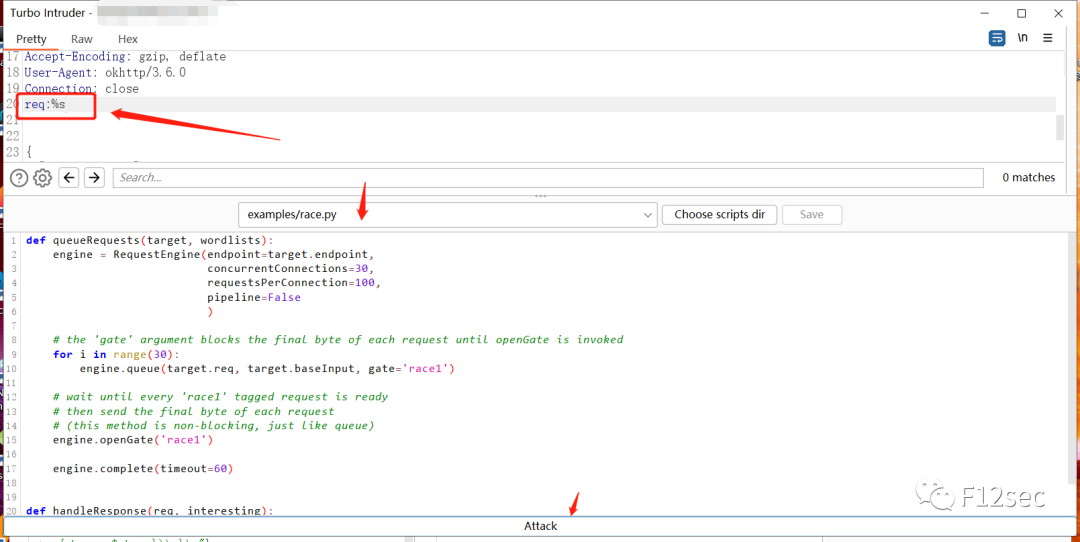Viewport: 1080px width, 542px height.
Task: Click the concurrentConnections=30 line
Action: tap(291, 269)
